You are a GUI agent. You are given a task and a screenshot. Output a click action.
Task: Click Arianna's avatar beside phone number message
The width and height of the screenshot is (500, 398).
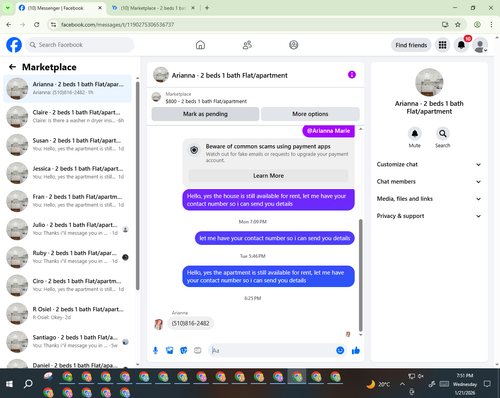click(x=159, y=324)
